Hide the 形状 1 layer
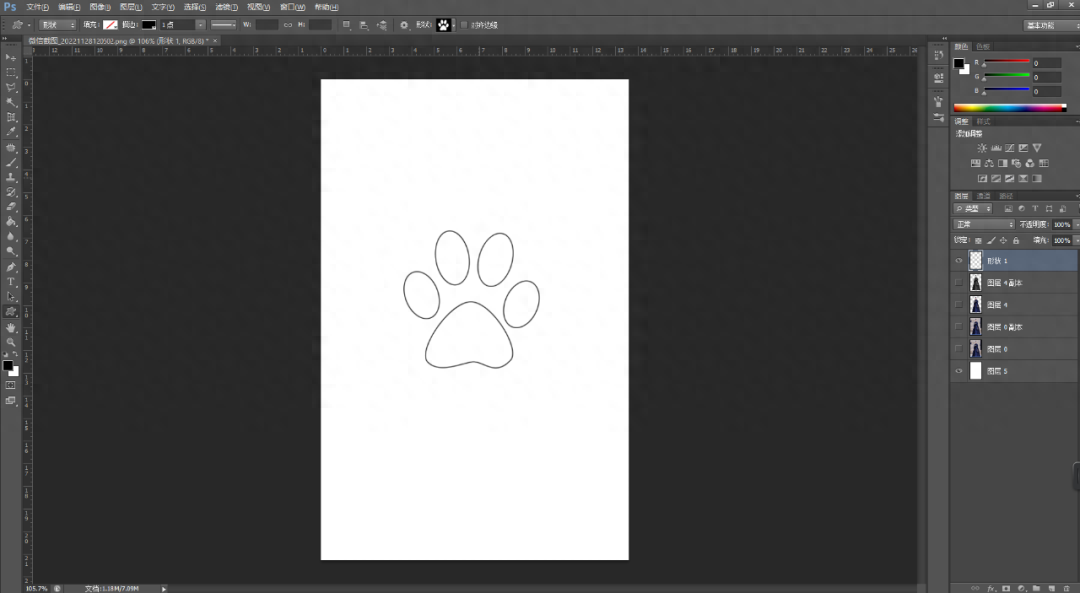1080x593 pixels. tap(959, 261)
